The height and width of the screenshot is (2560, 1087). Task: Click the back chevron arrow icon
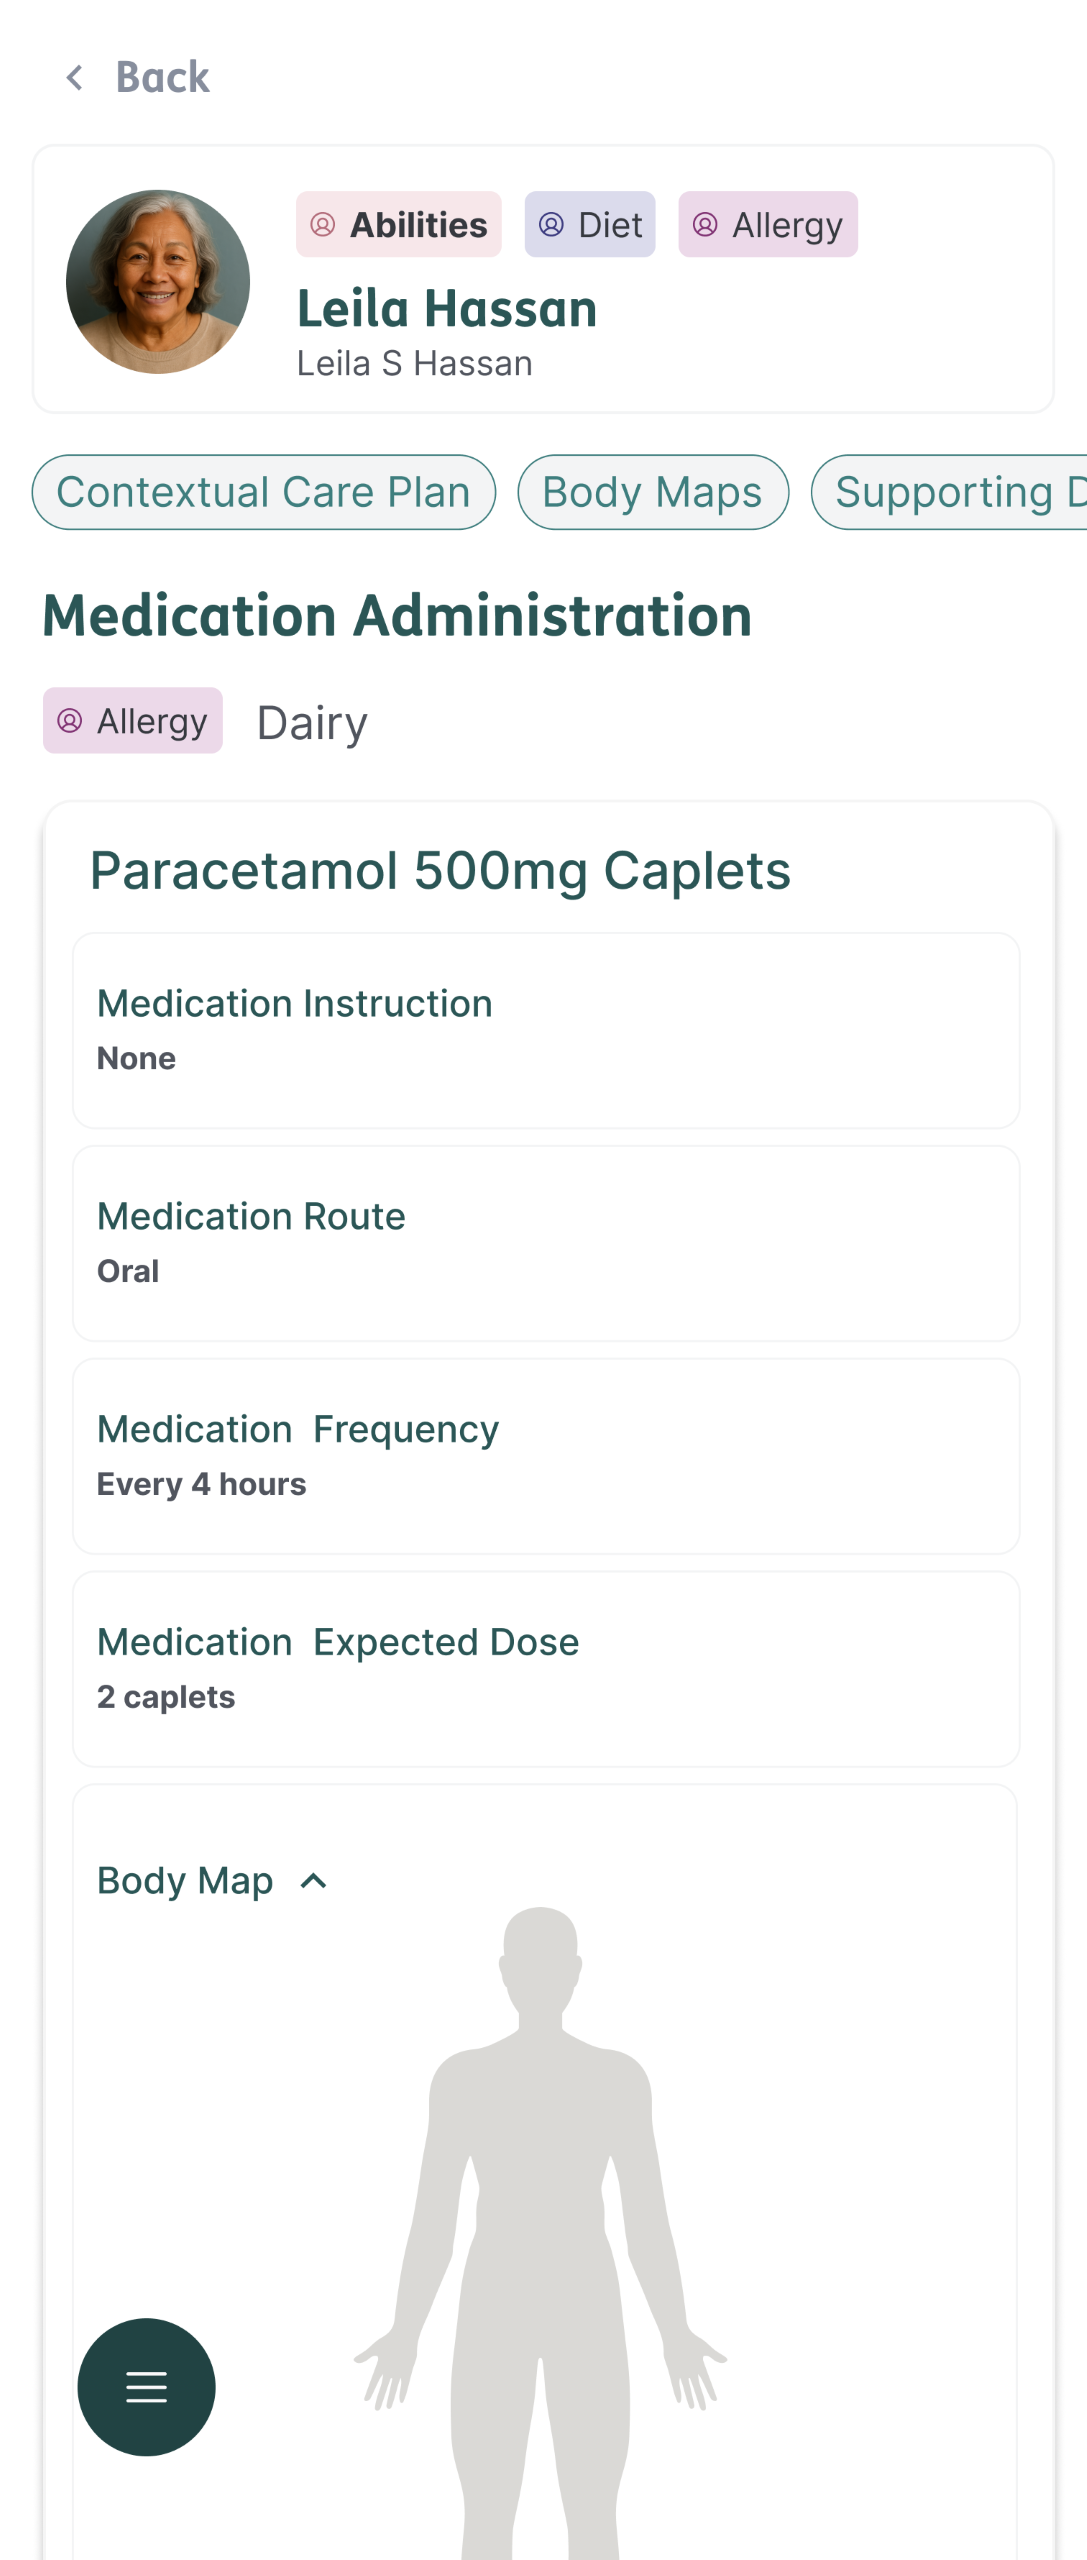(75, 78)
